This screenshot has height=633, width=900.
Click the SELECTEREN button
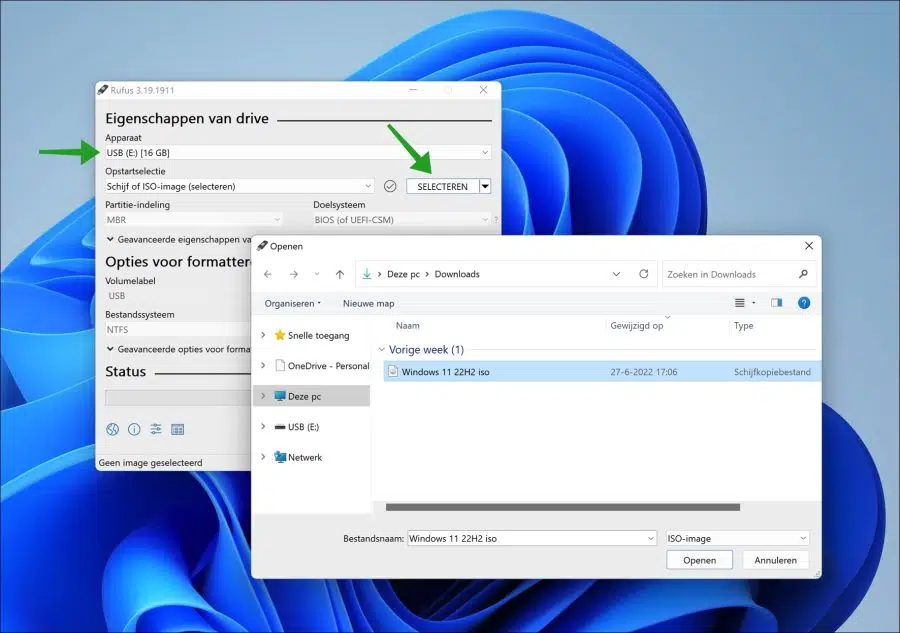[443, 186]
